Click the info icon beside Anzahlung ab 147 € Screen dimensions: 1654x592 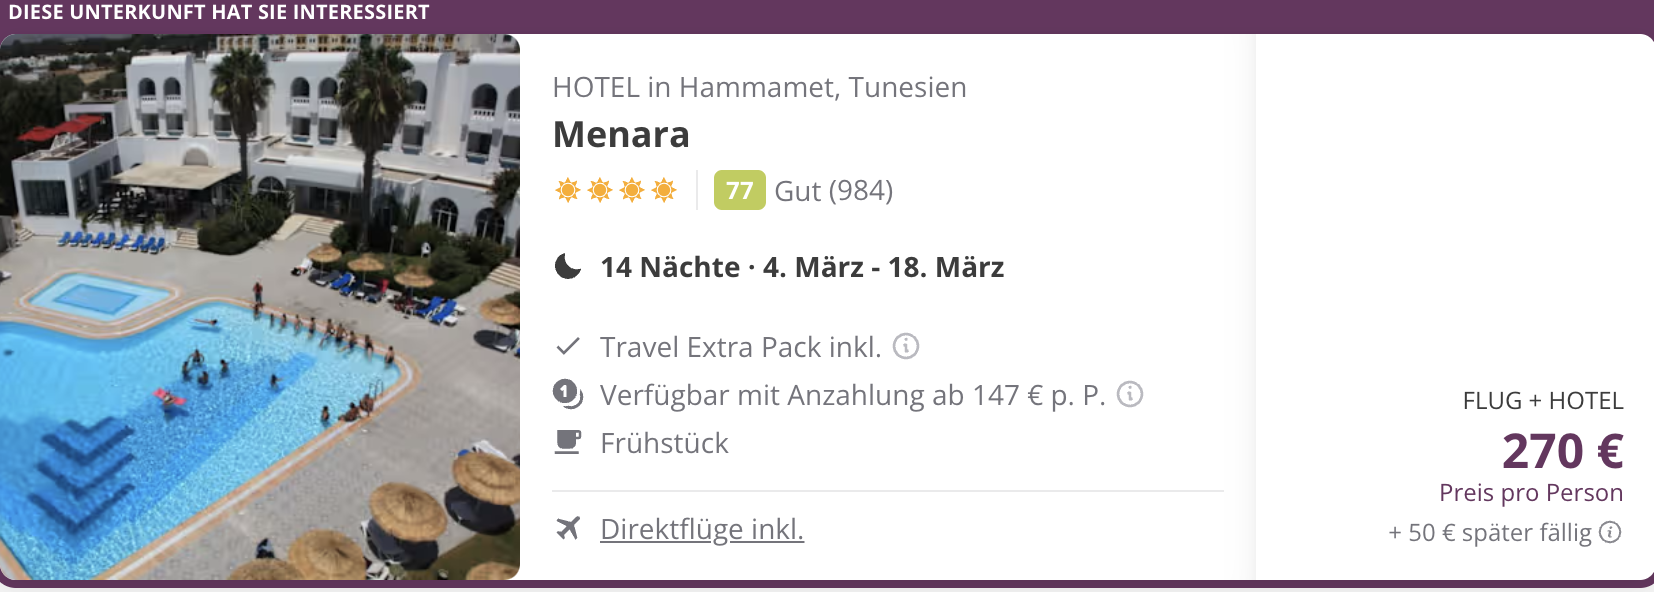(x=1130, y=394)
